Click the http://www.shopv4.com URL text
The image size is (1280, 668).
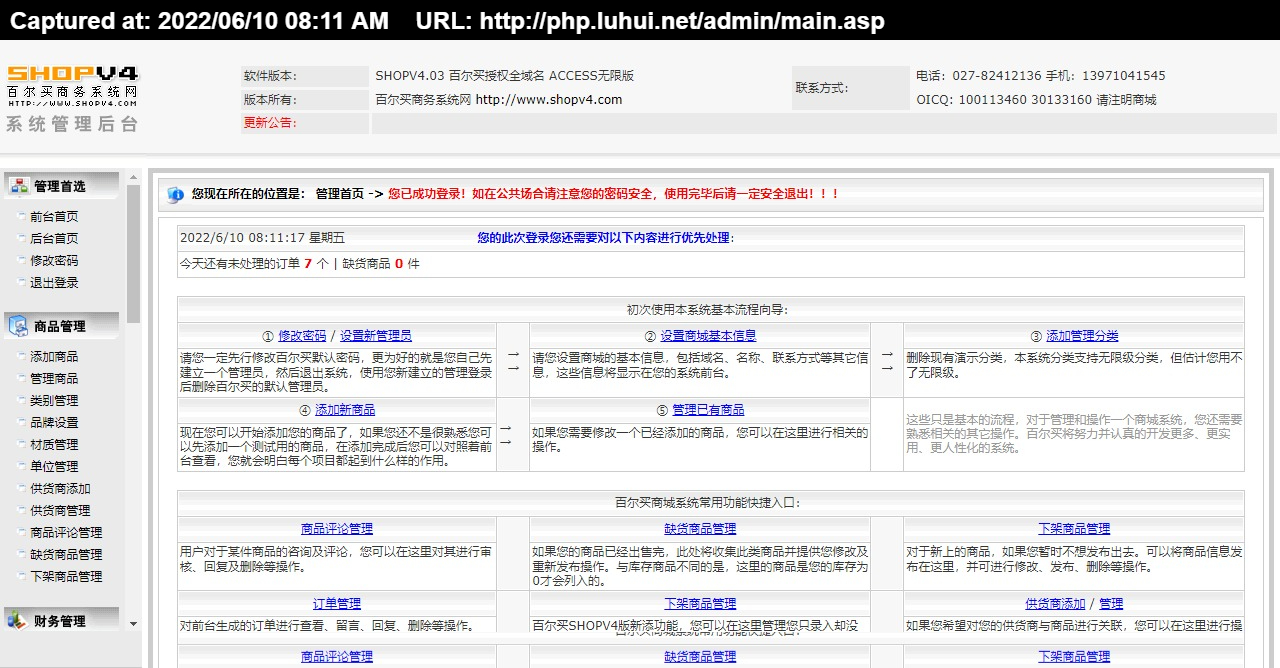pos(549,99)
